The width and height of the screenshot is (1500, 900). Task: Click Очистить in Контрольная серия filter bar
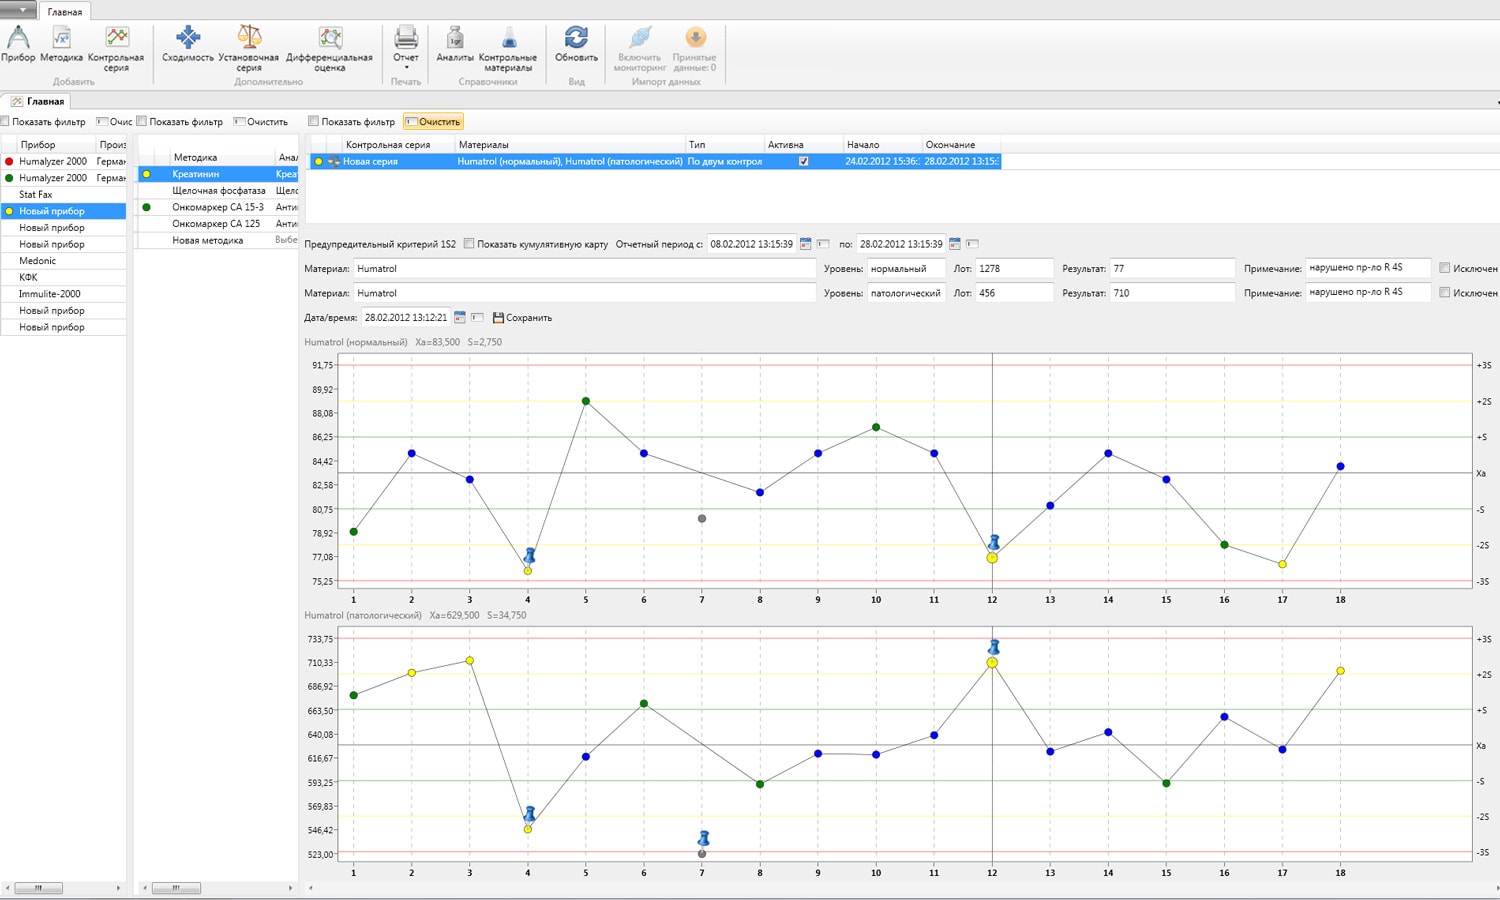[433, 122]
